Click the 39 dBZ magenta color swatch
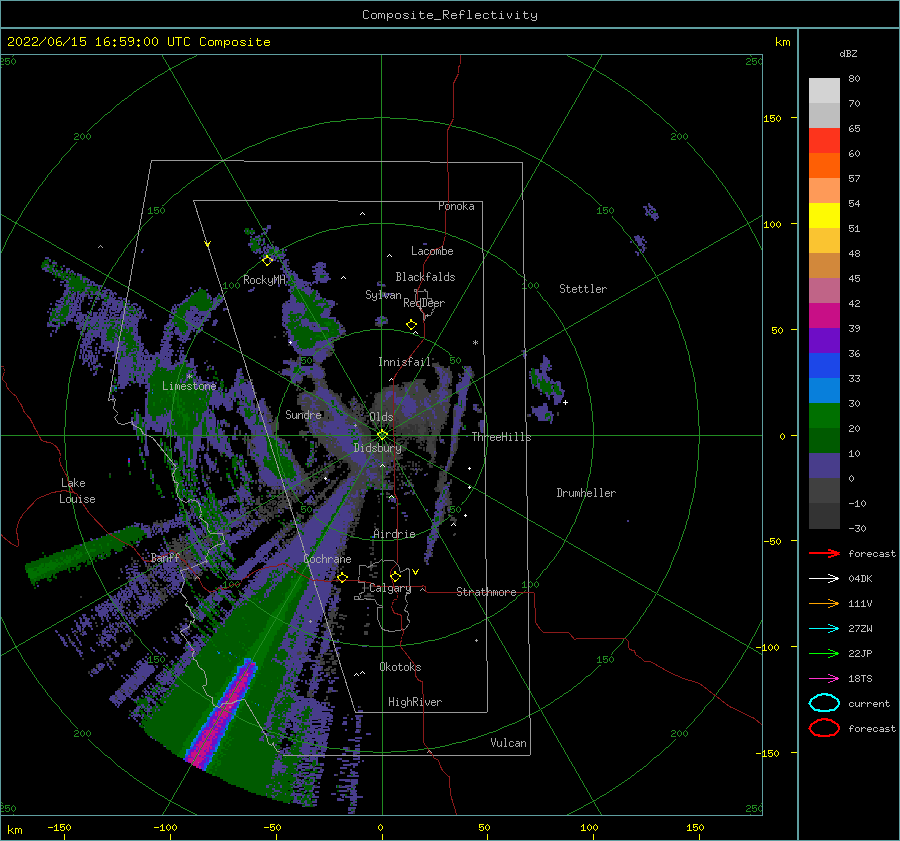The height and width of the screenshot is (841, 900). click(x=824, y=316)
